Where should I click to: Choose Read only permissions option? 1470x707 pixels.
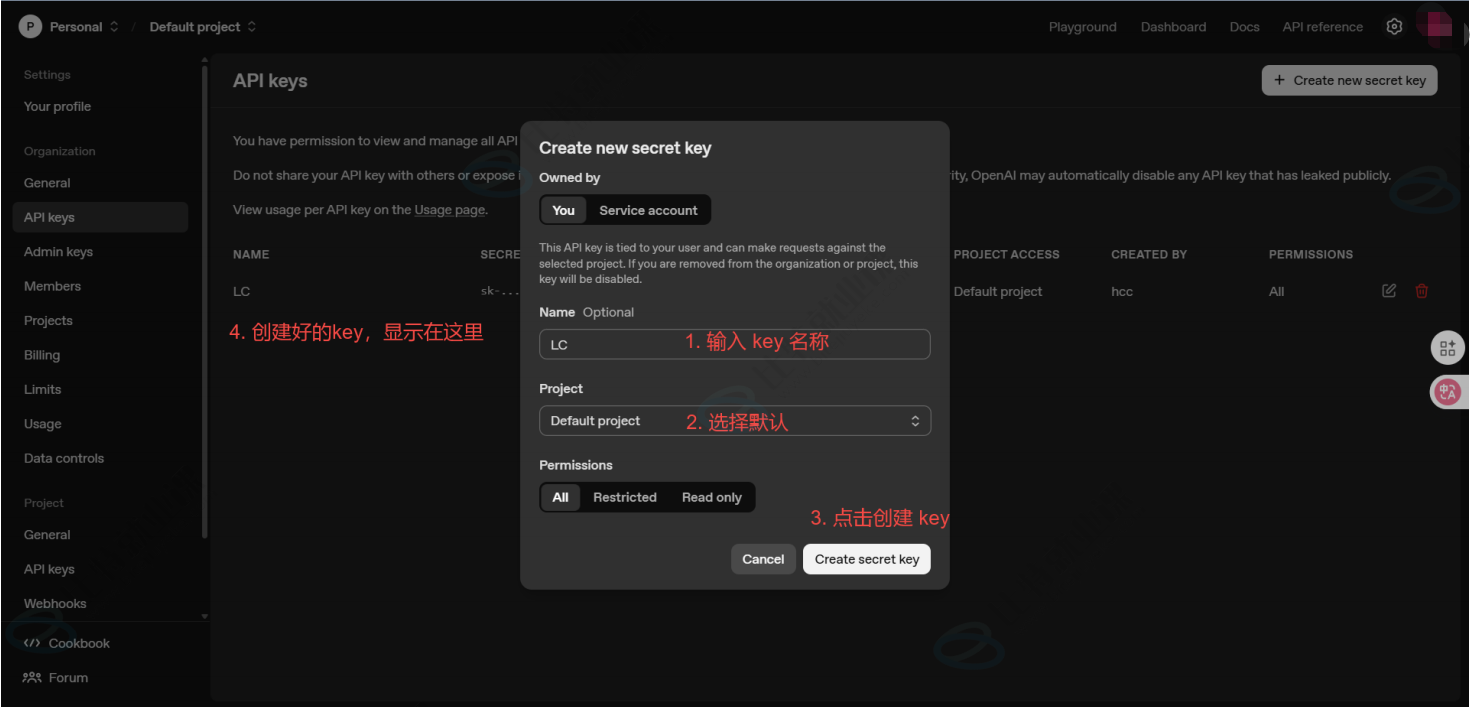[x=712, y=497]
